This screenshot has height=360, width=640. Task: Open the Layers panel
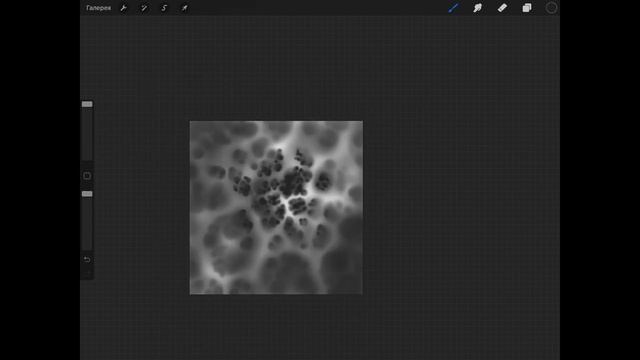(x=527, y=8)
